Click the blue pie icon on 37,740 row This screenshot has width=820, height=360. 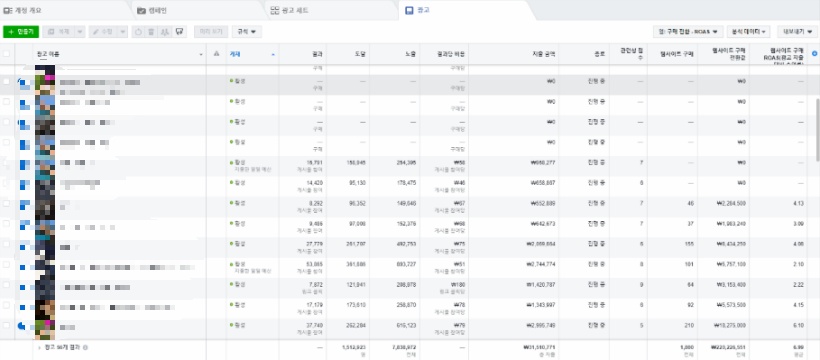[x=21, y=326]
